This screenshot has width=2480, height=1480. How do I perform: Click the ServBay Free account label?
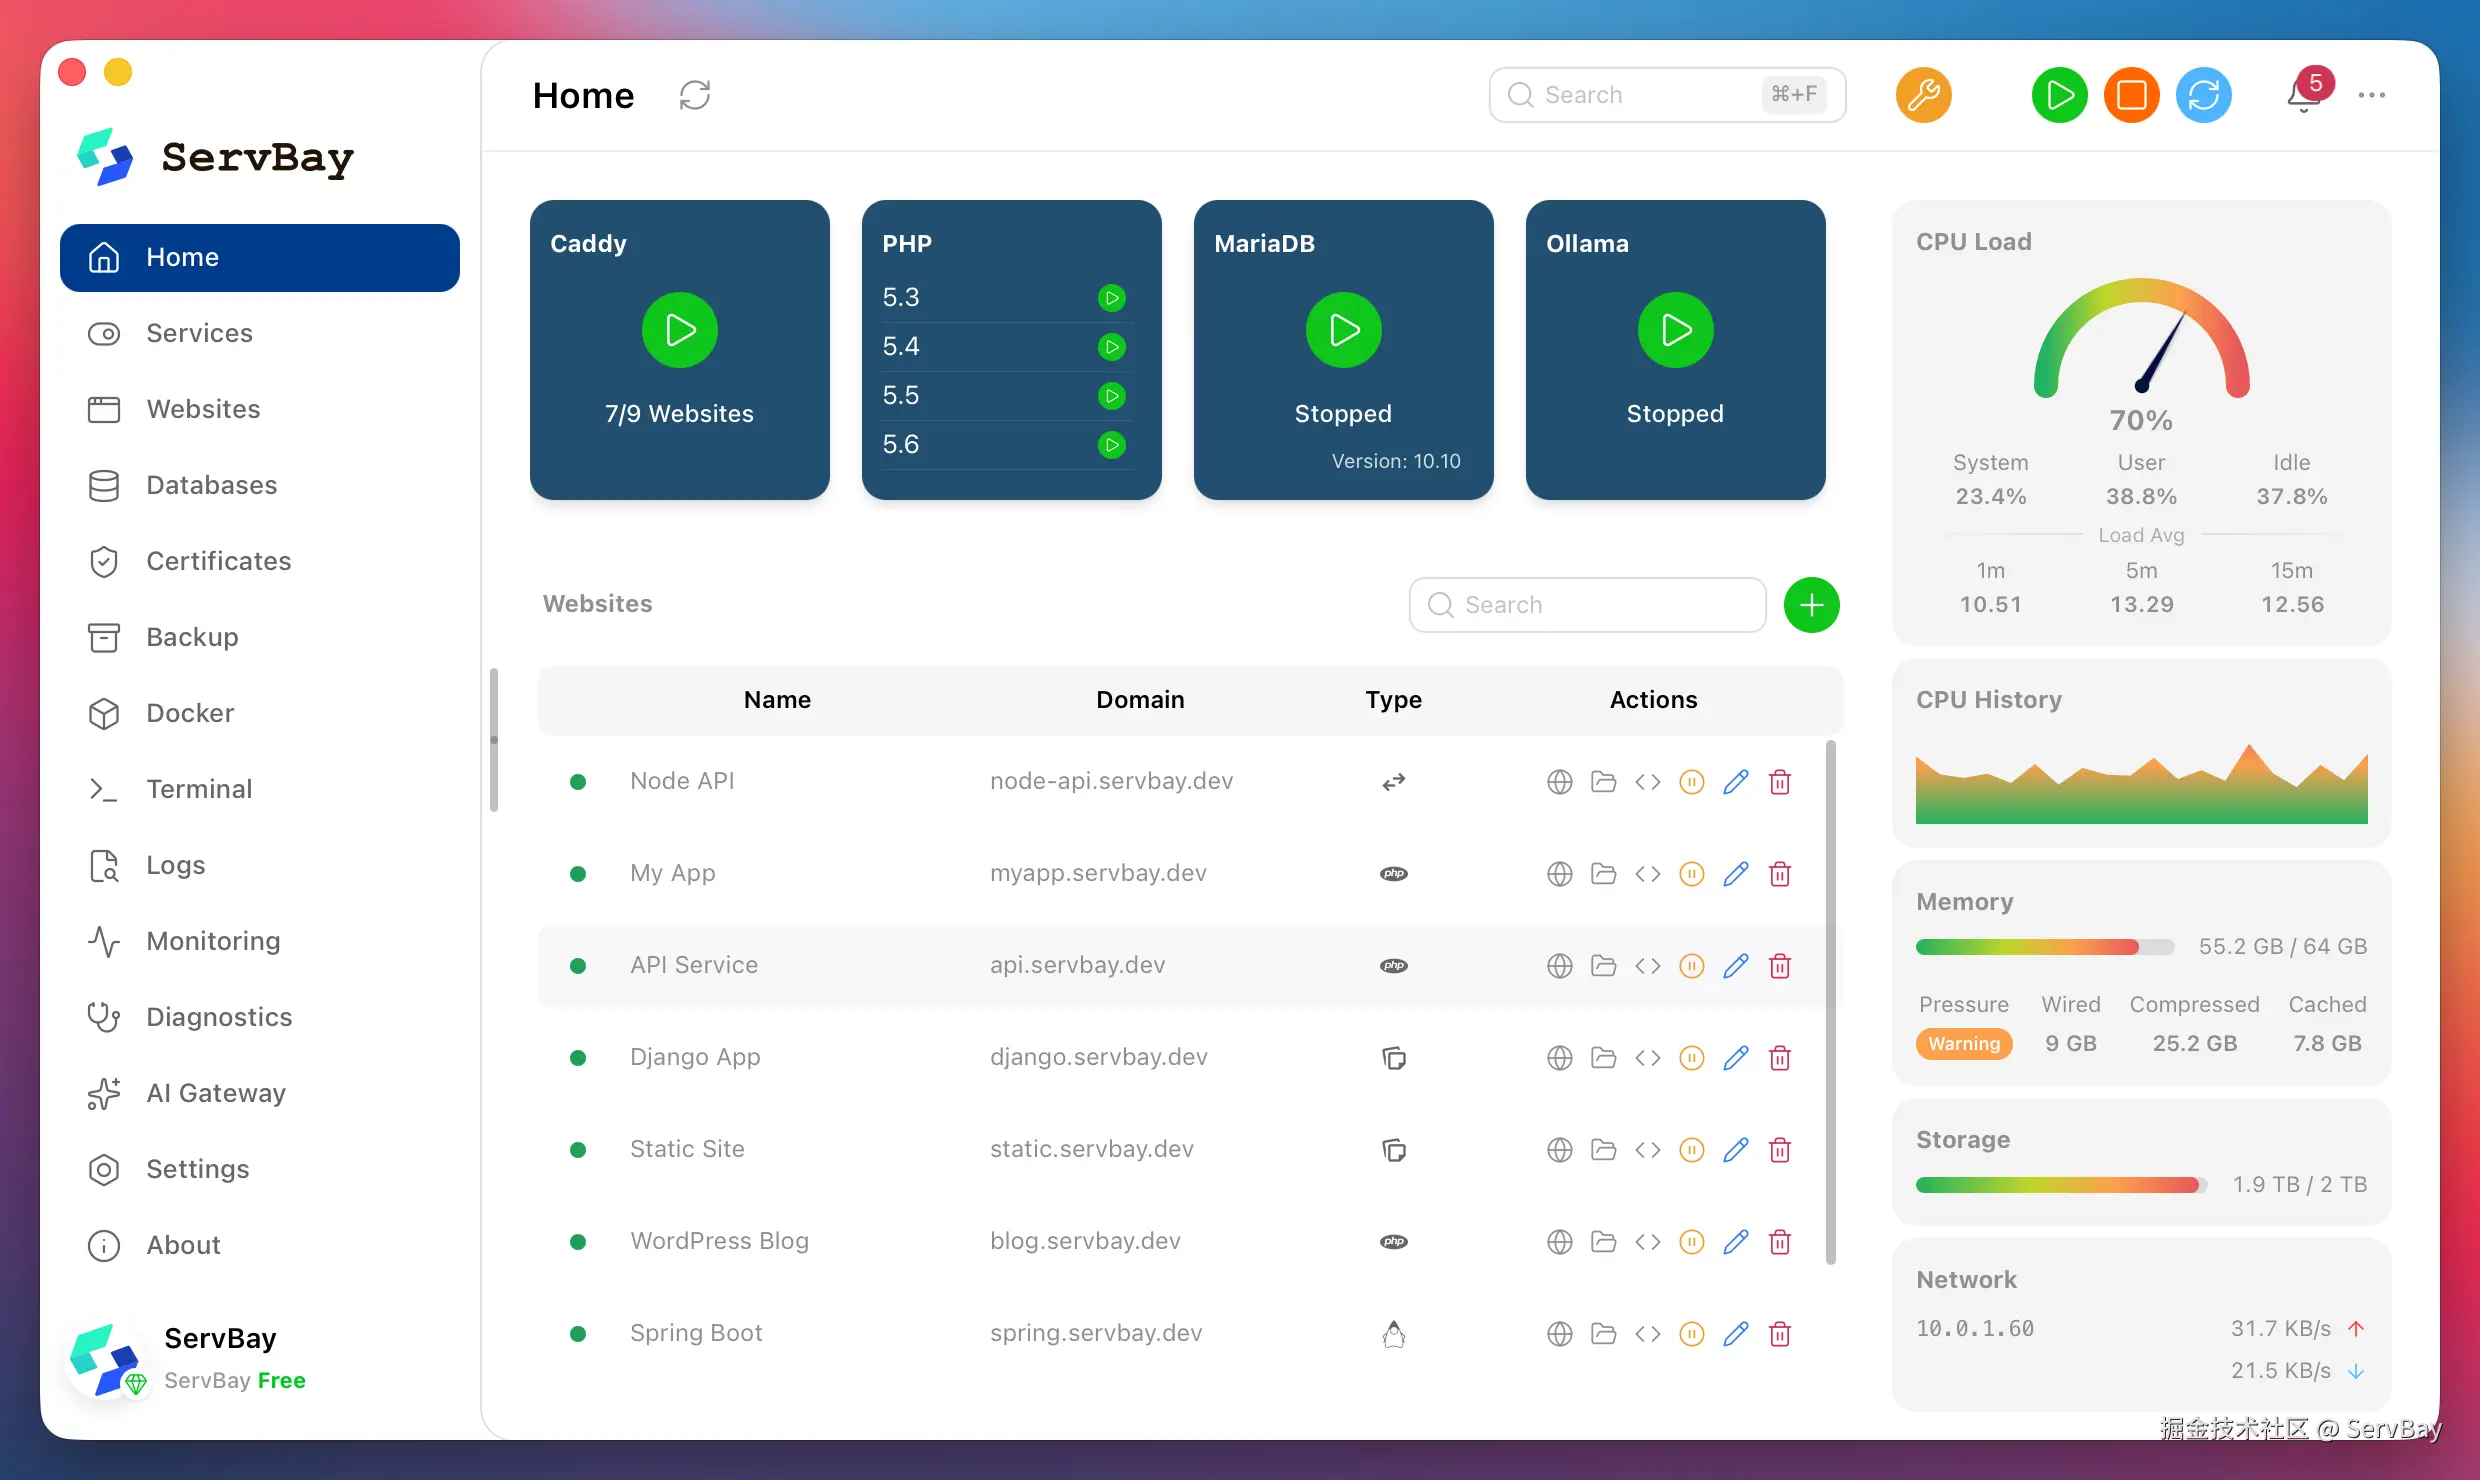pyautogui.click(x=235, y=1381)
